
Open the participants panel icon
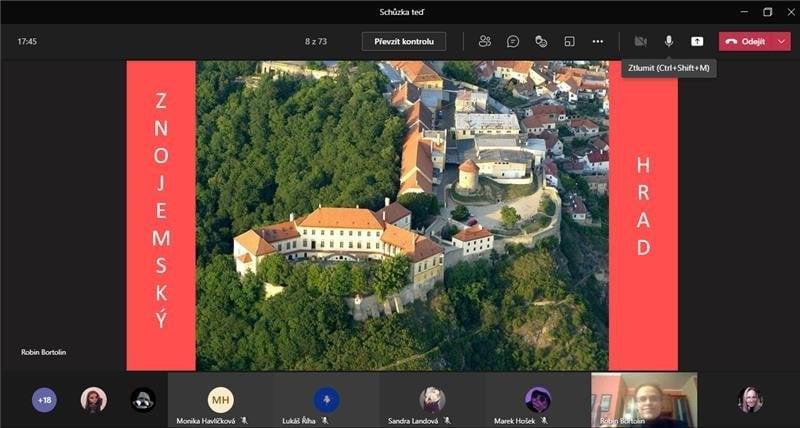[x=485, y=42]
